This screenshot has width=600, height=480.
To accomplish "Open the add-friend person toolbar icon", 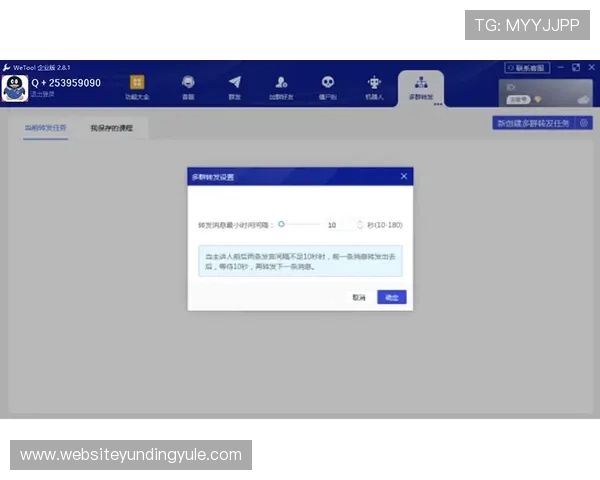I will pos(281,82).
